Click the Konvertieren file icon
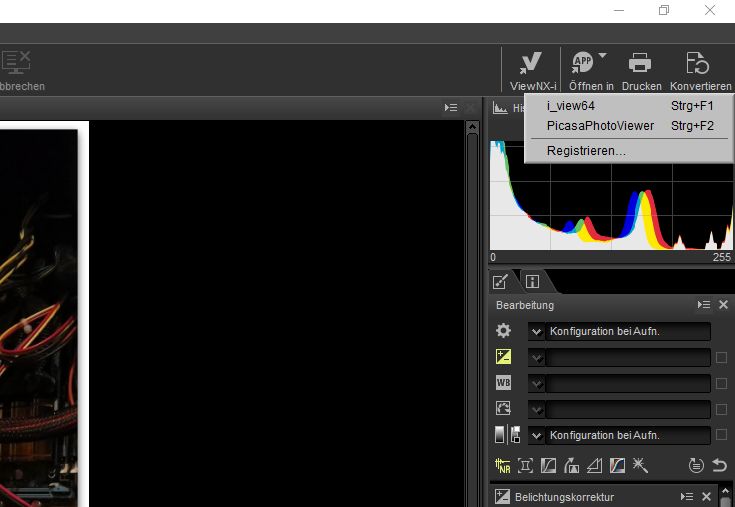 click(697, 62)
